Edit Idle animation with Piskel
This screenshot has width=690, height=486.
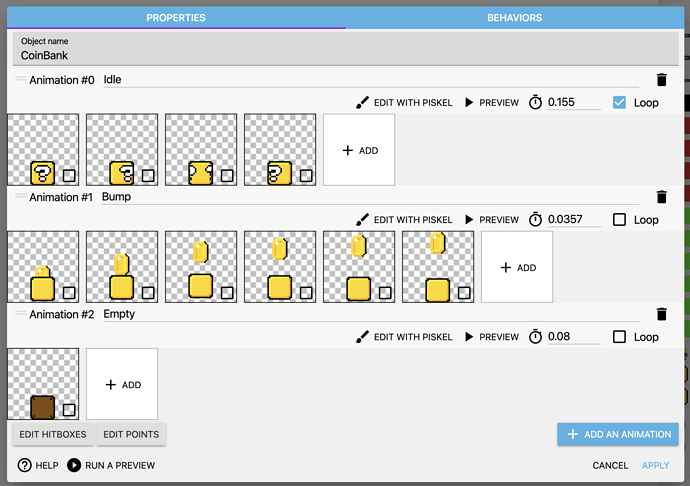pos(404,103)
